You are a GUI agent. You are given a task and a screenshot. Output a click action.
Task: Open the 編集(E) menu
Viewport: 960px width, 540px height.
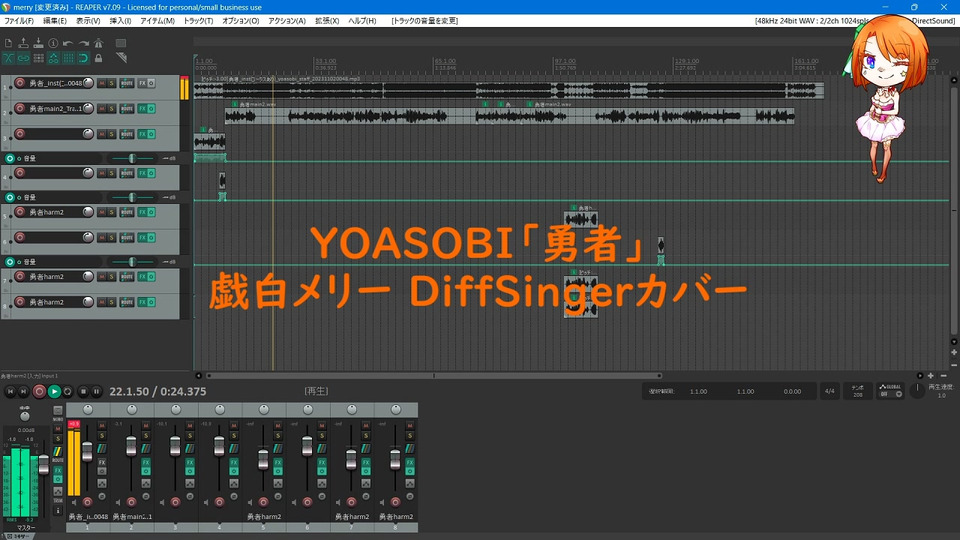[54, 20]
